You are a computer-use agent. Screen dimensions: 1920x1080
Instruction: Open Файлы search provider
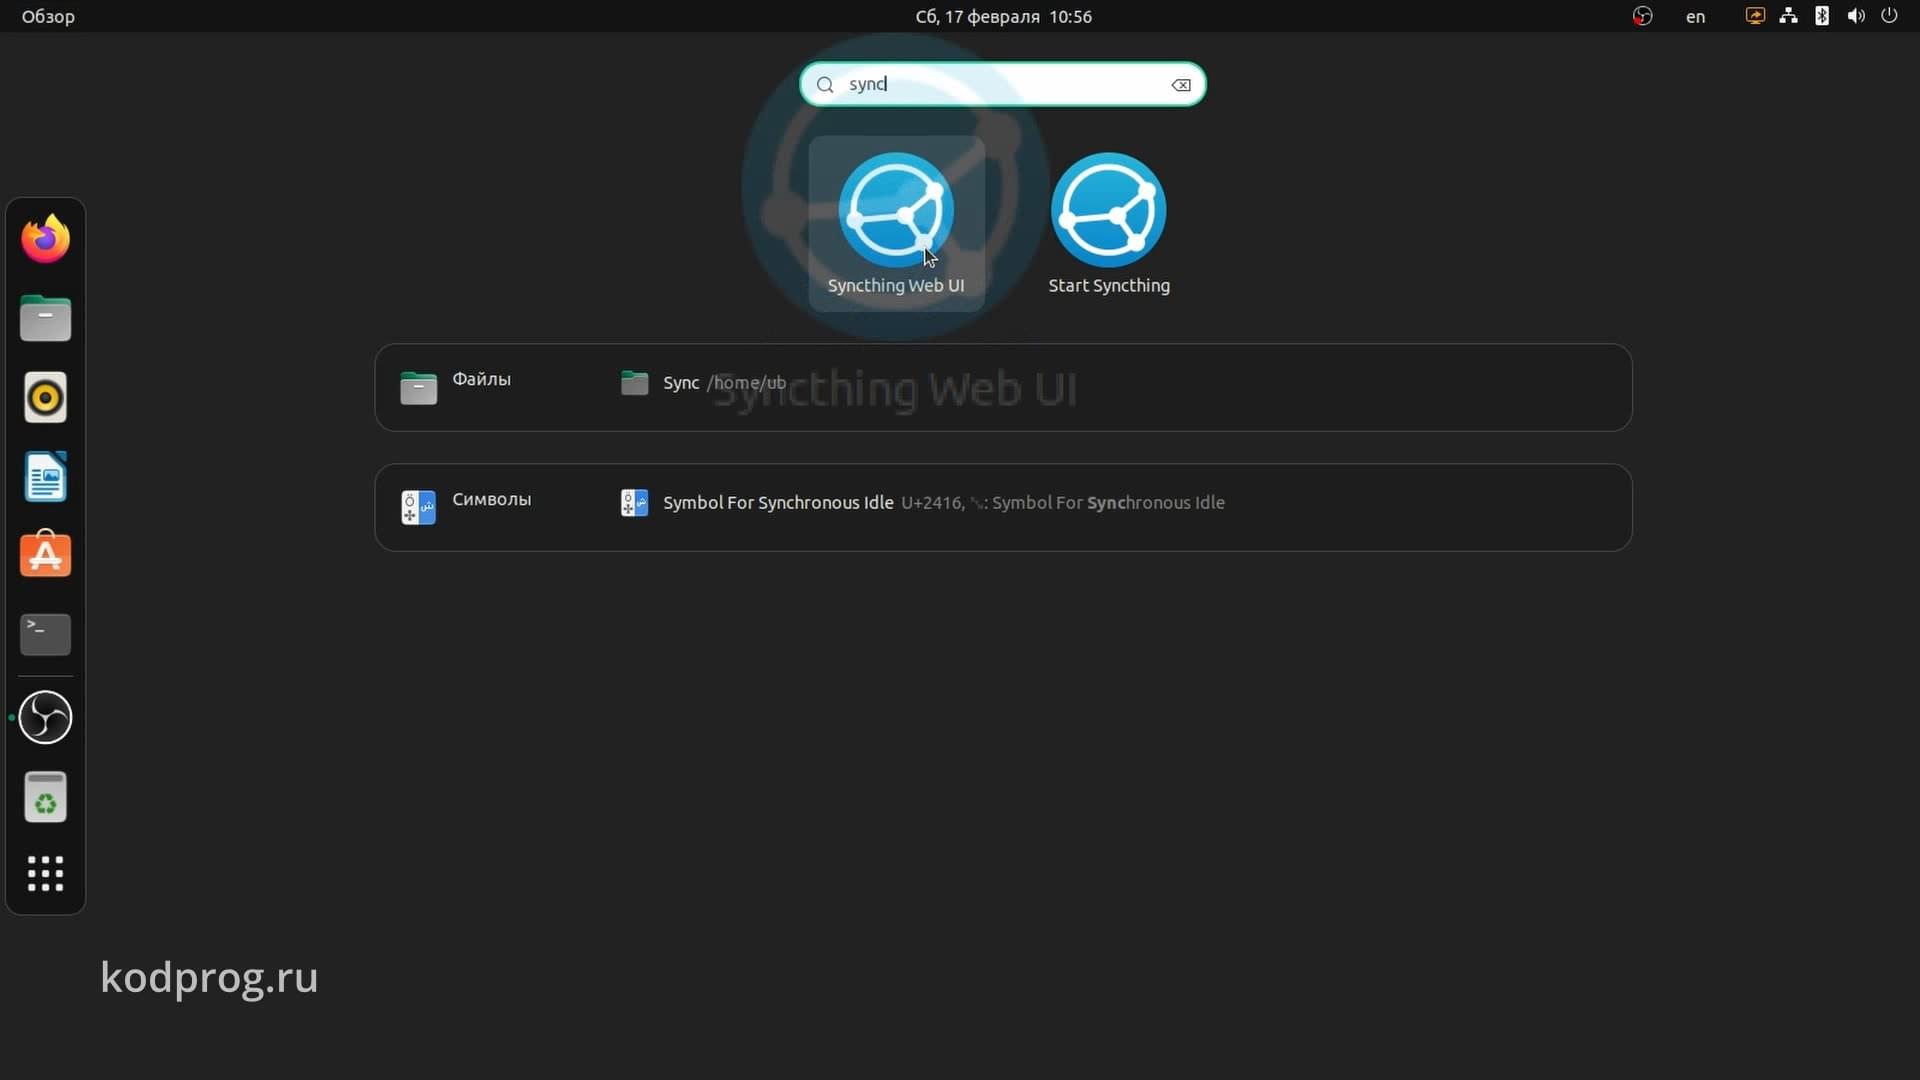tap(456, 387)
